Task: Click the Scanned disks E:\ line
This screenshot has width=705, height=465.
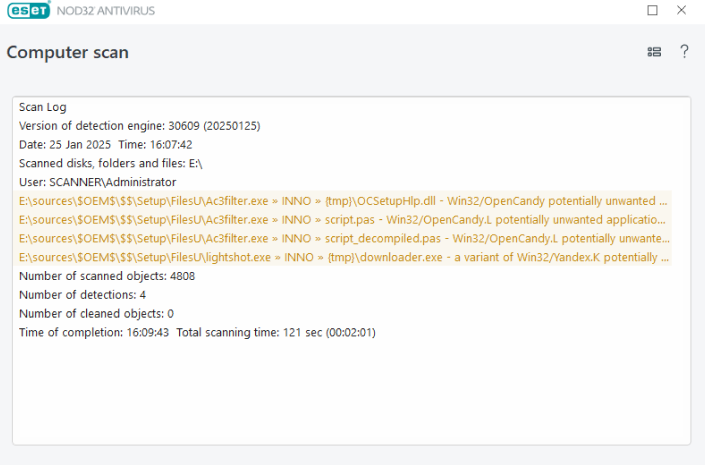Action: pos(111,163)
